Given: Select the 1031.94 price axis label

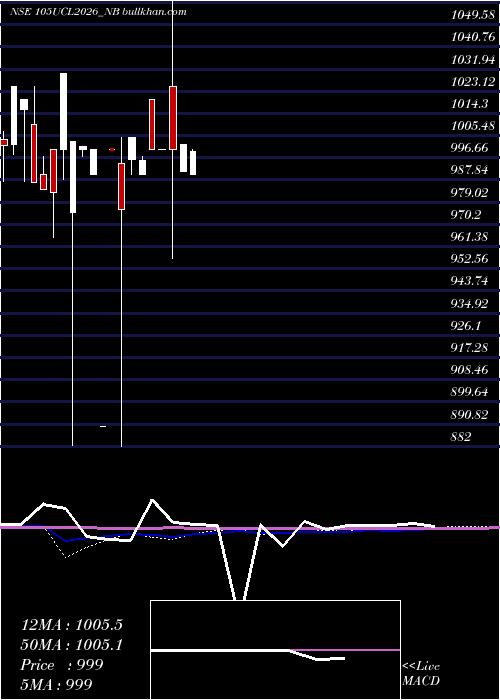Looking at the screenshot, I should (x=473, y=59).
